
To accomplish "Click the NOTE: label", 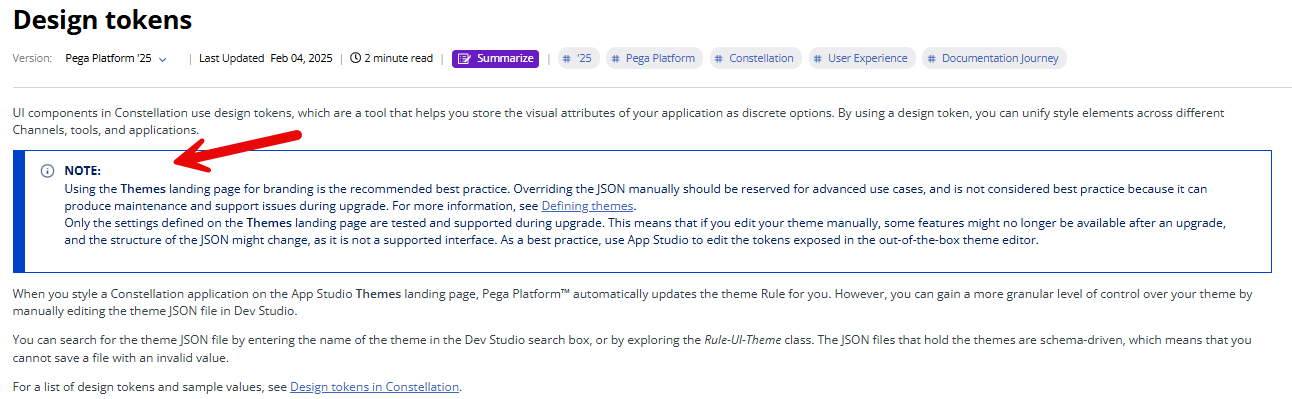I will pos(83,171).
